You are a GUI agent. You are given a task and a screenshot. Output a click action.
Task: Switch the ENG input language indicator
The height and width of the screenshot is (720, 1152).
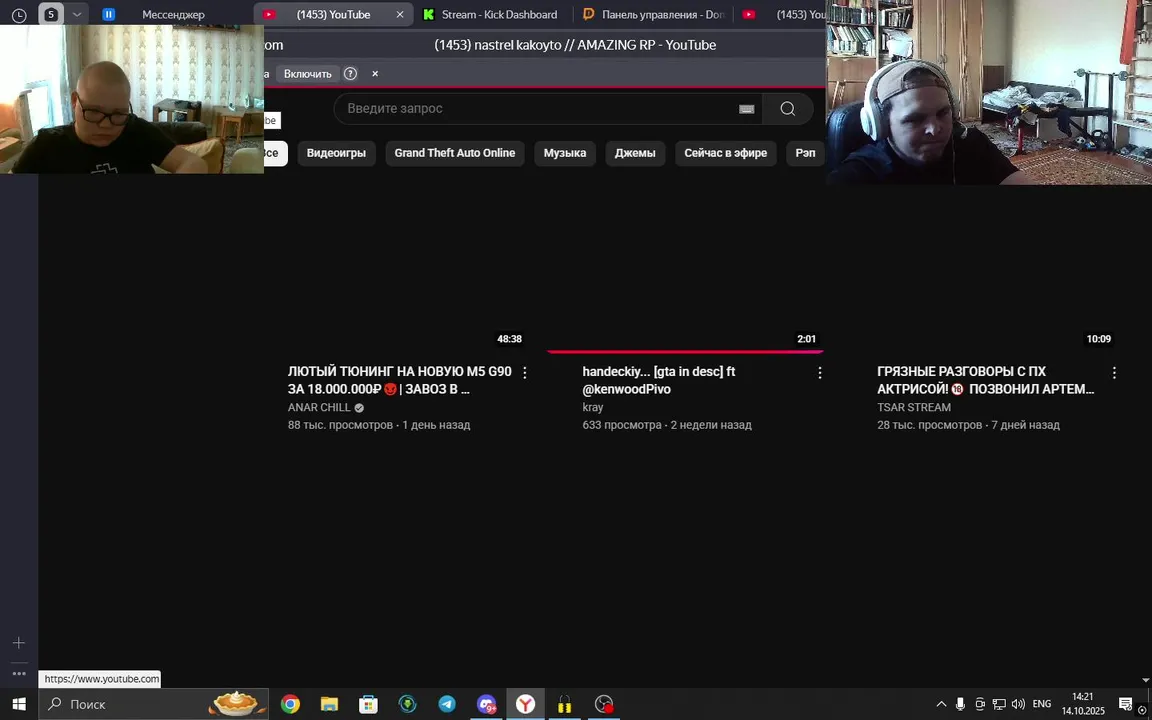pyautogui.click(x=1042, y=705)
